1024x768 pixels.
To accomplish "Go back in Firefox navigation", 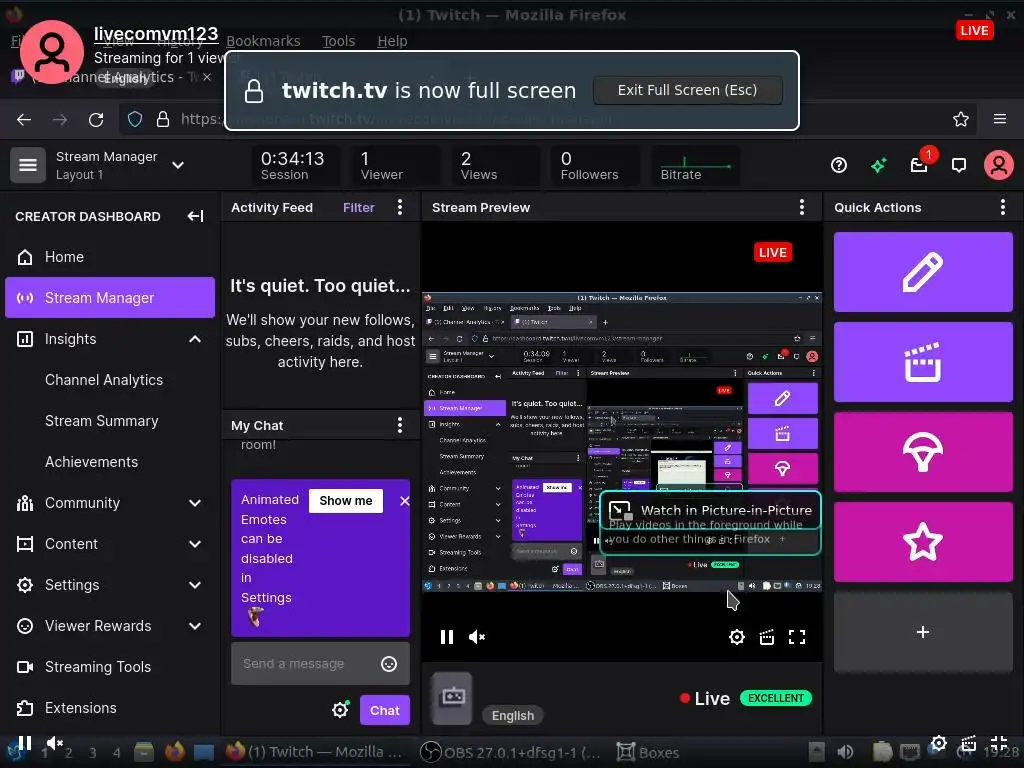I will [x=24, y=120].
